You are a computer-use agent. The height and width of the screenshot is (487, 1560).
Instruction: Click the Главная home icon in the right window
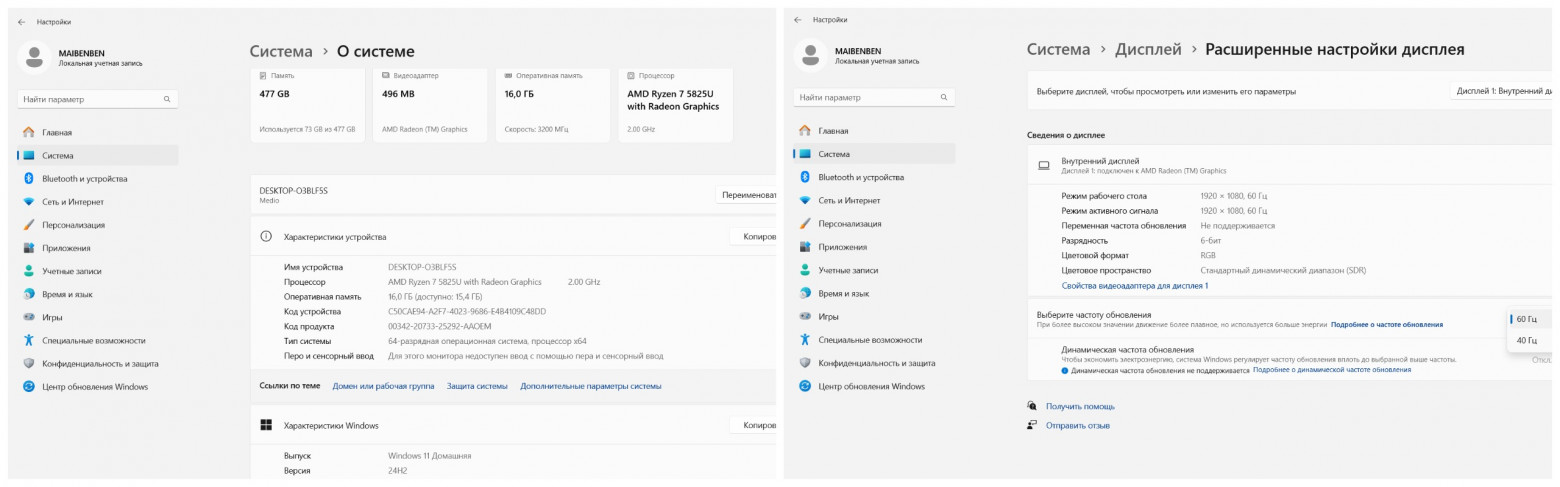805,131
